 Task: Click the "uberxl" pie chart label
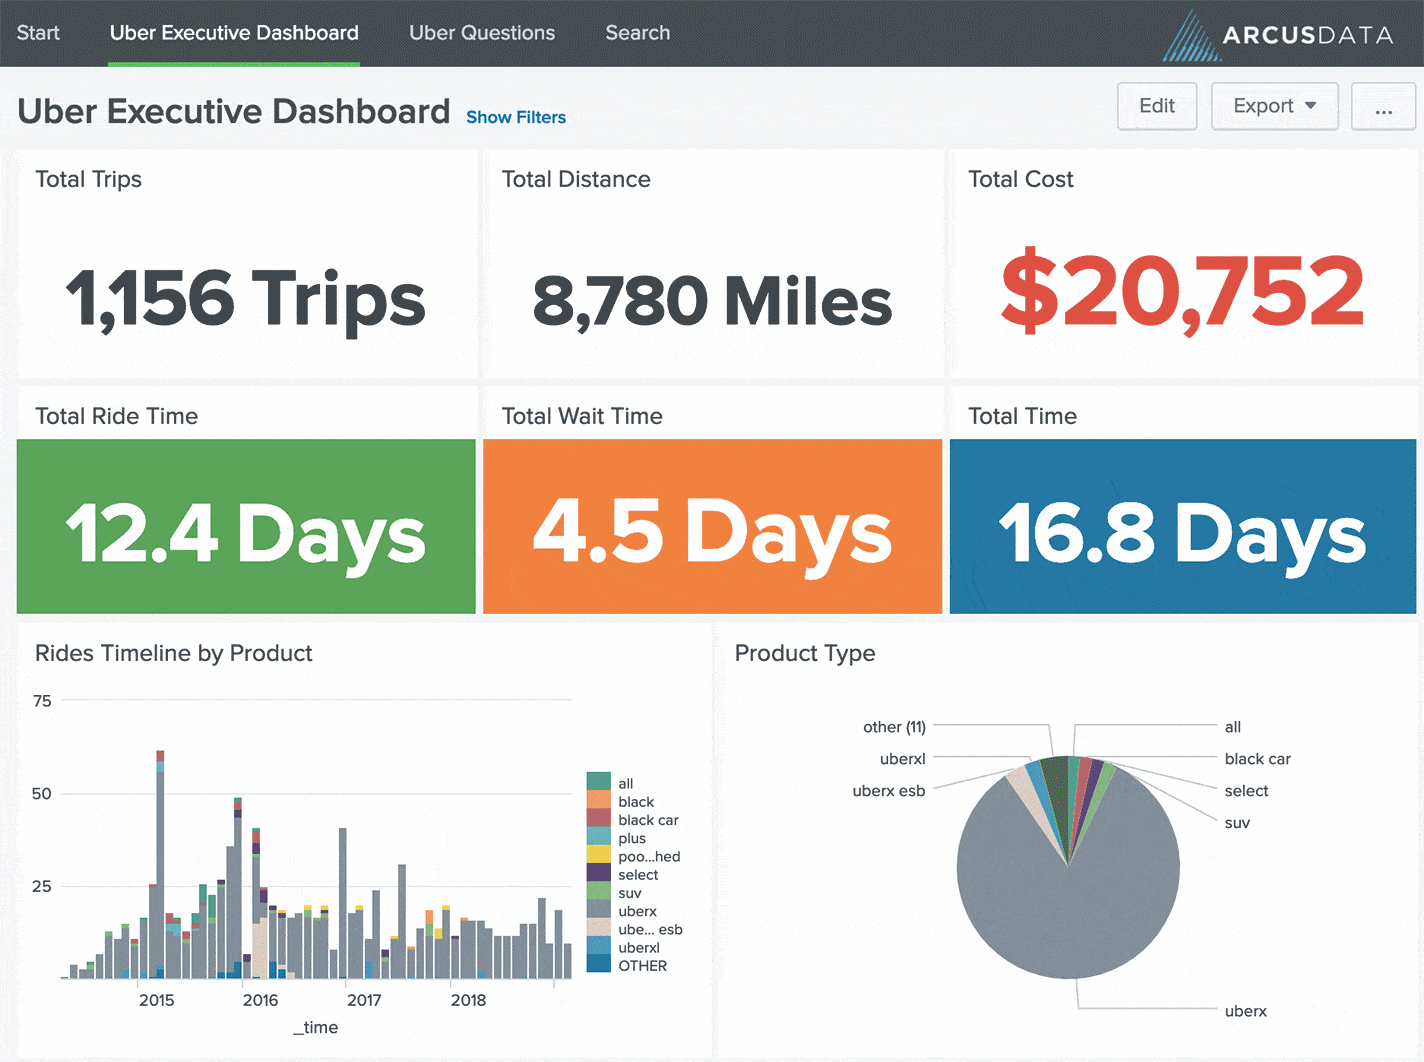point(901,759)
